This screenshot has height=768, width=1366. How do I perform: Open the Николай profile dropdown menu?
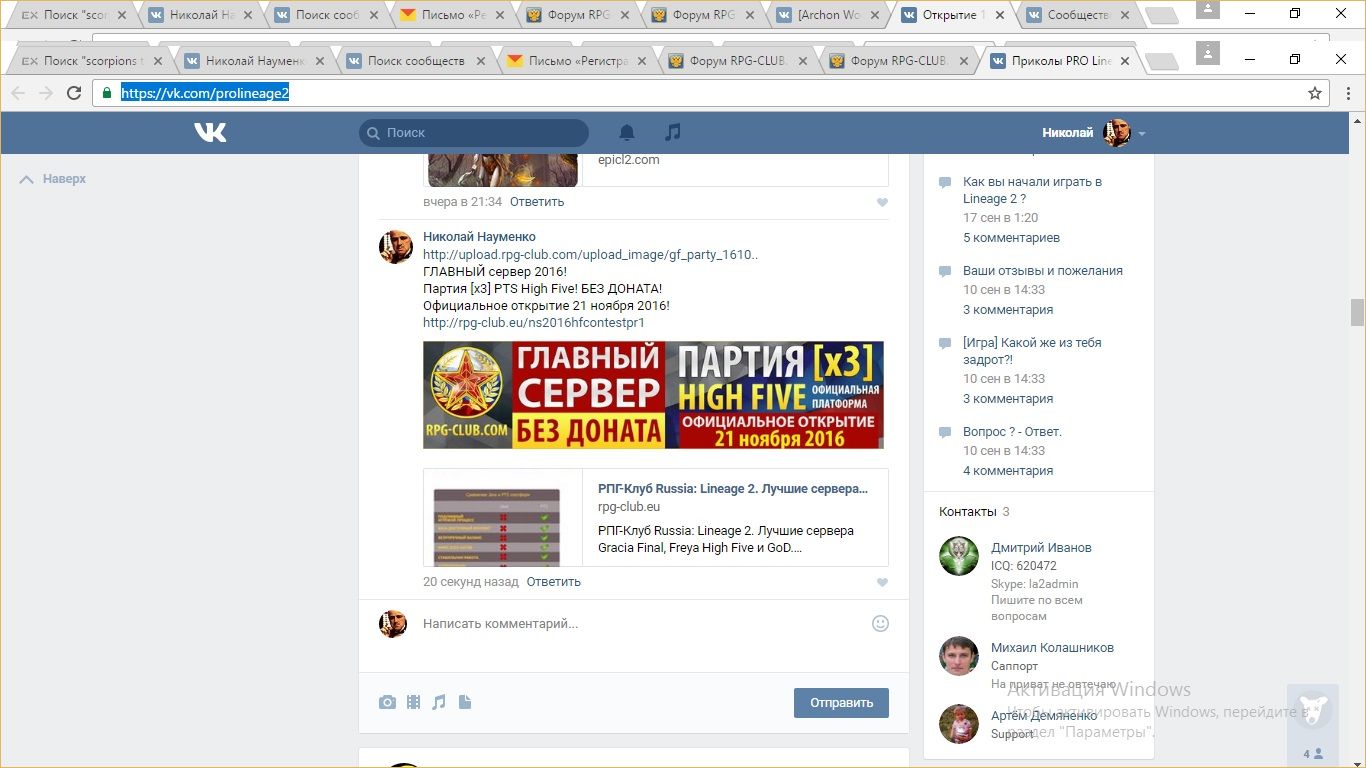tap(1094, 132)
